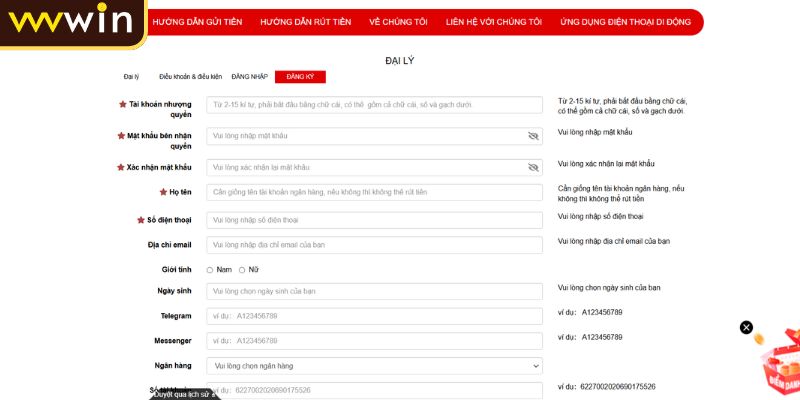Select the Nữ gender radio button
This screenshot has height=400, width=800.
(242, 270)
